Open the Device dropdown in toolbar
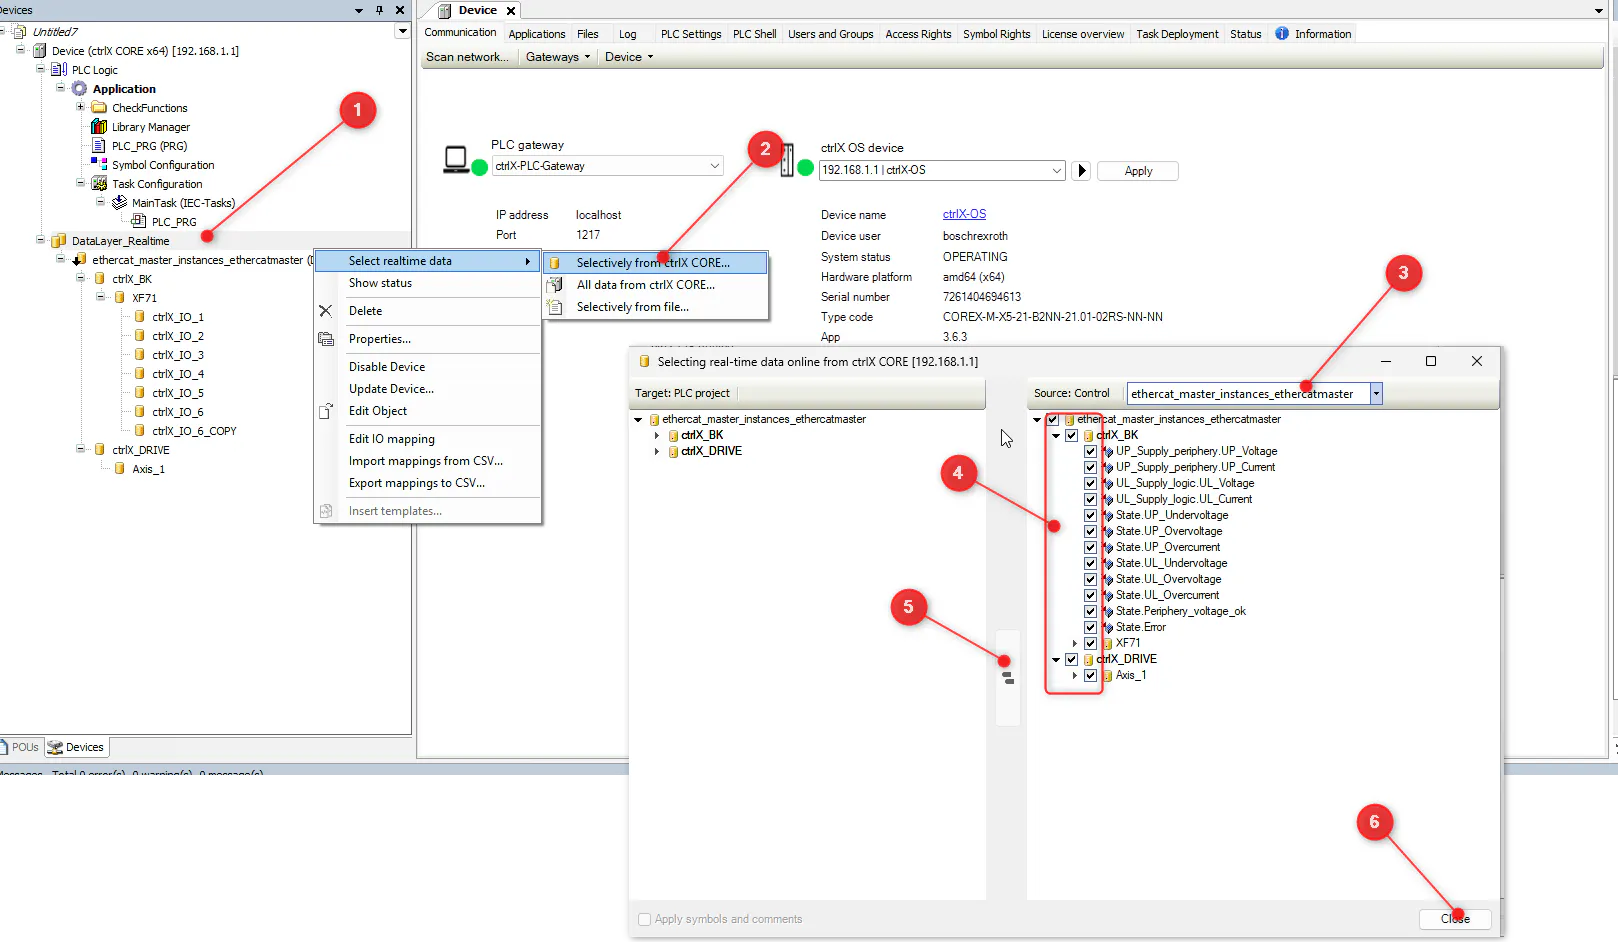This screenshot has height=942, width=1618. point(628,57)
